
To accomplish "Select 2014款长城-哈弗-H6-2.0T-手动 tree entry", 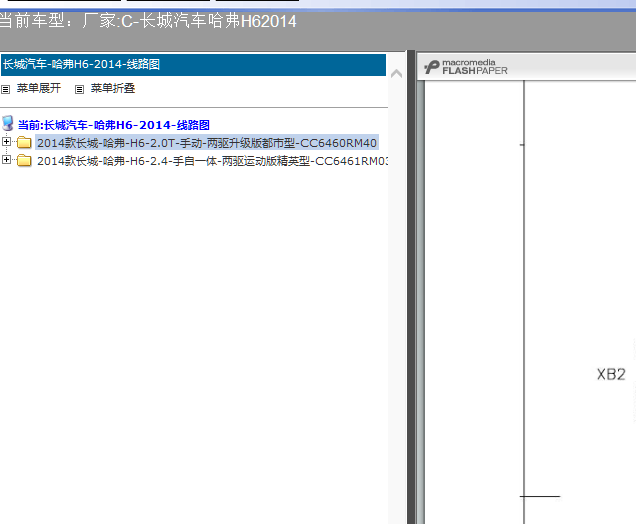I will point(207,143).
